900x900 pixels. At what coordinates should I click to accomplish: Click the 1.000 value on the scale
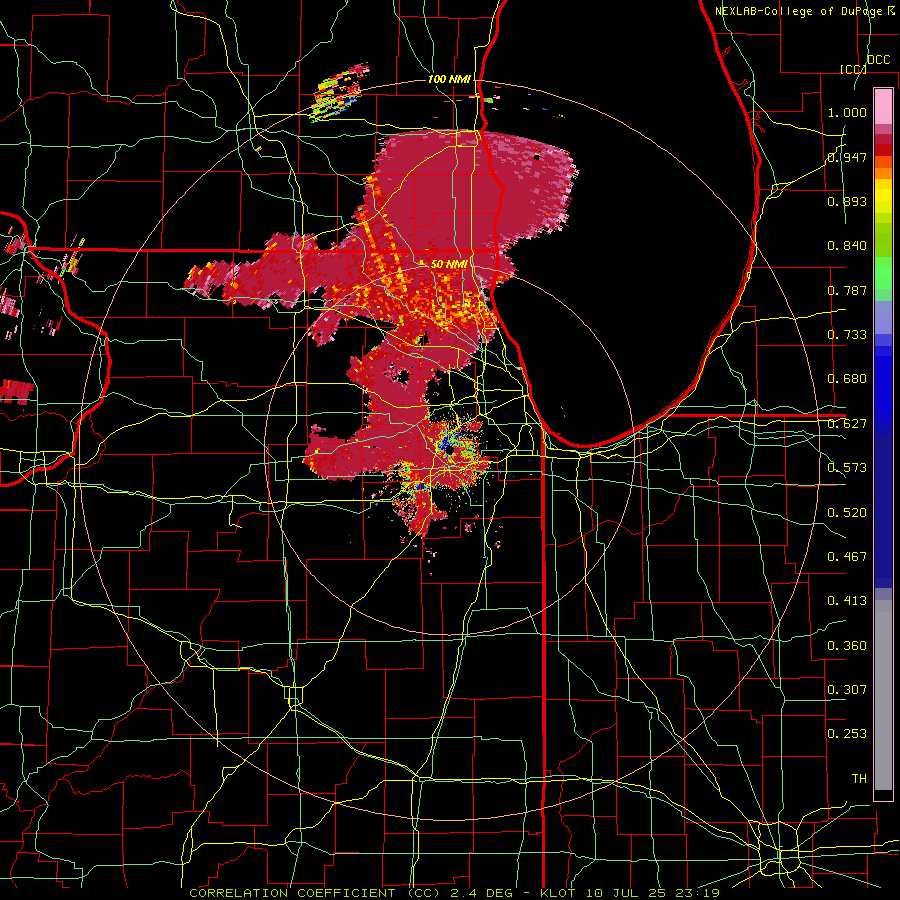(x=847, y=112)
